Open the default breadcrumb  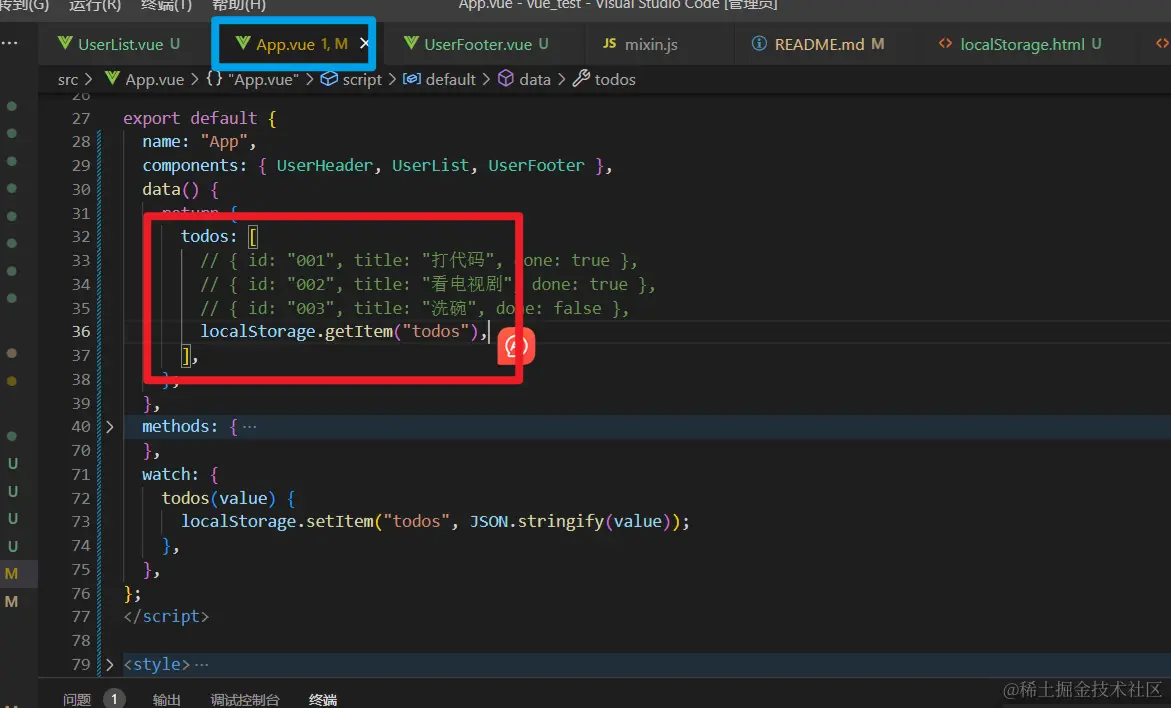tap(450, 79)
